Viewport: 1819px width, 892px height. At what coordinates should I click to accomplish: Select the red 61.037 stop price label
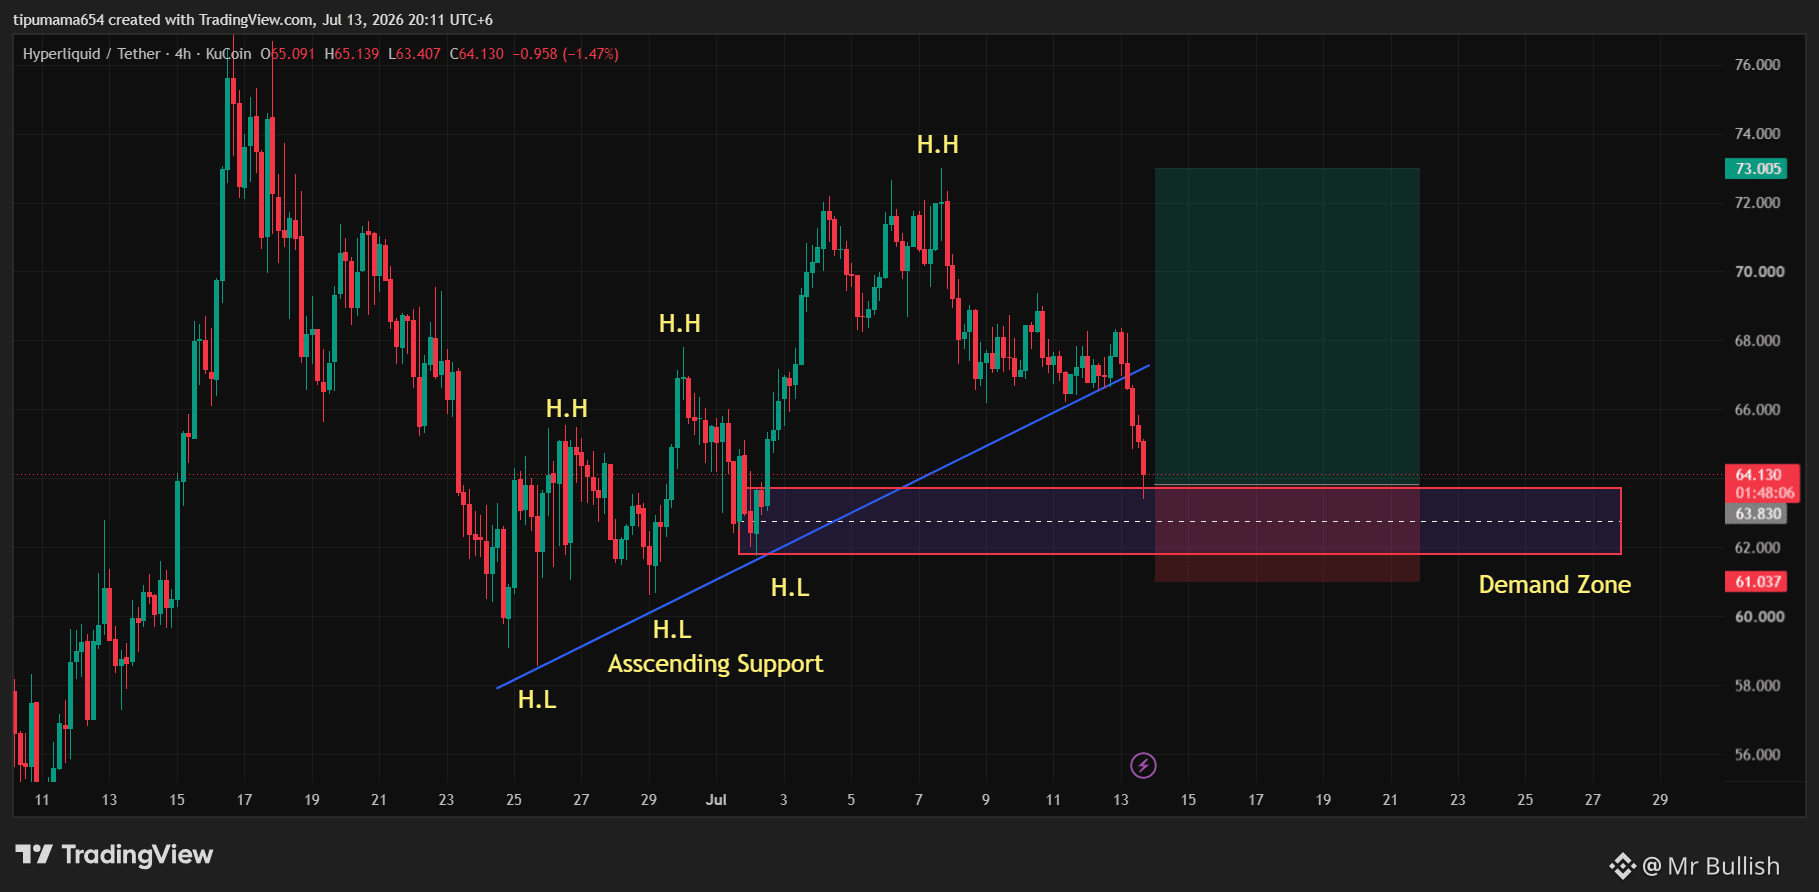coord(1756,582)
